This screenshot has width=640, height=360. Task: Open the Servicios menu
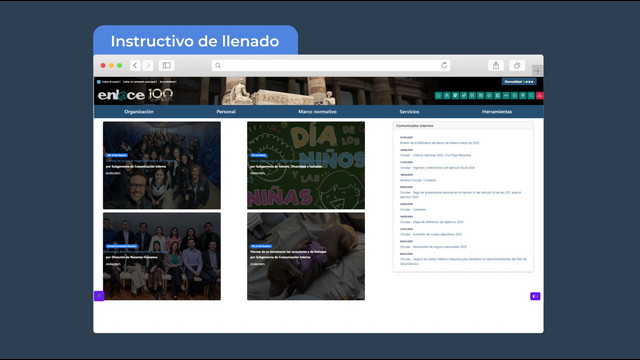coord(409,111)
